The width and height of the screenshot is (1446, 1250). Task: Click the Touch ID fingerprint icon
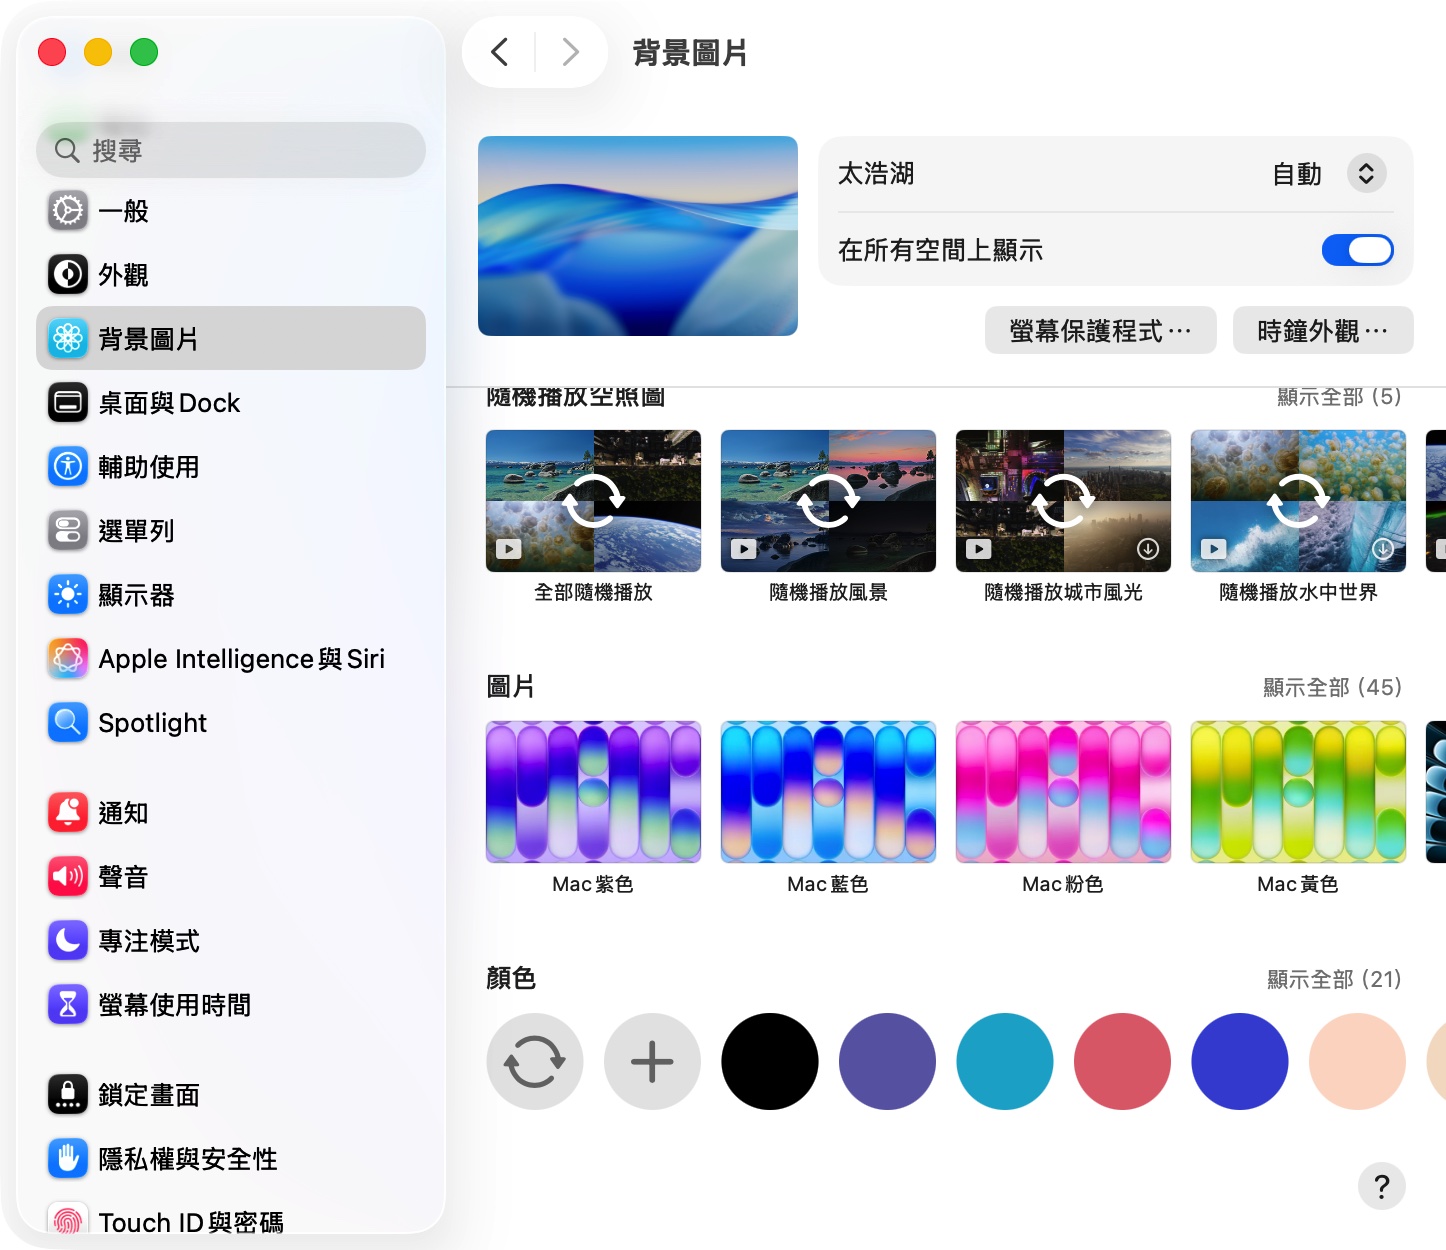68,1219
